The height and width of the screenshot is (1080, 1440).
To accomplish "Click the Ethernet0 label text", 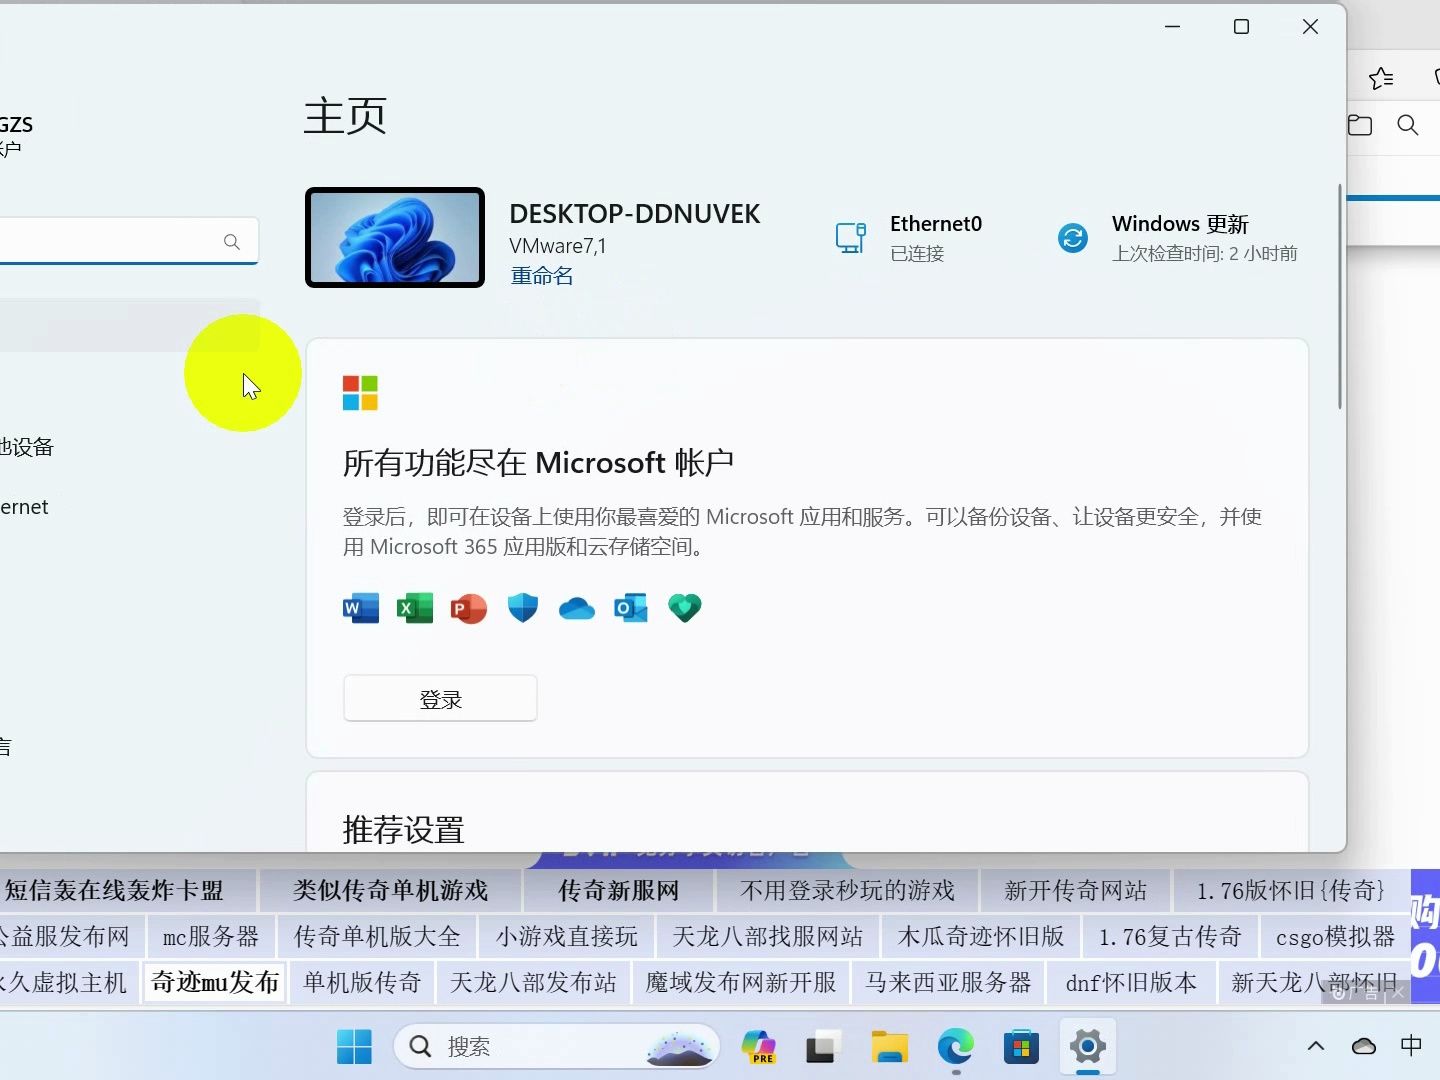I will point(936,224).
